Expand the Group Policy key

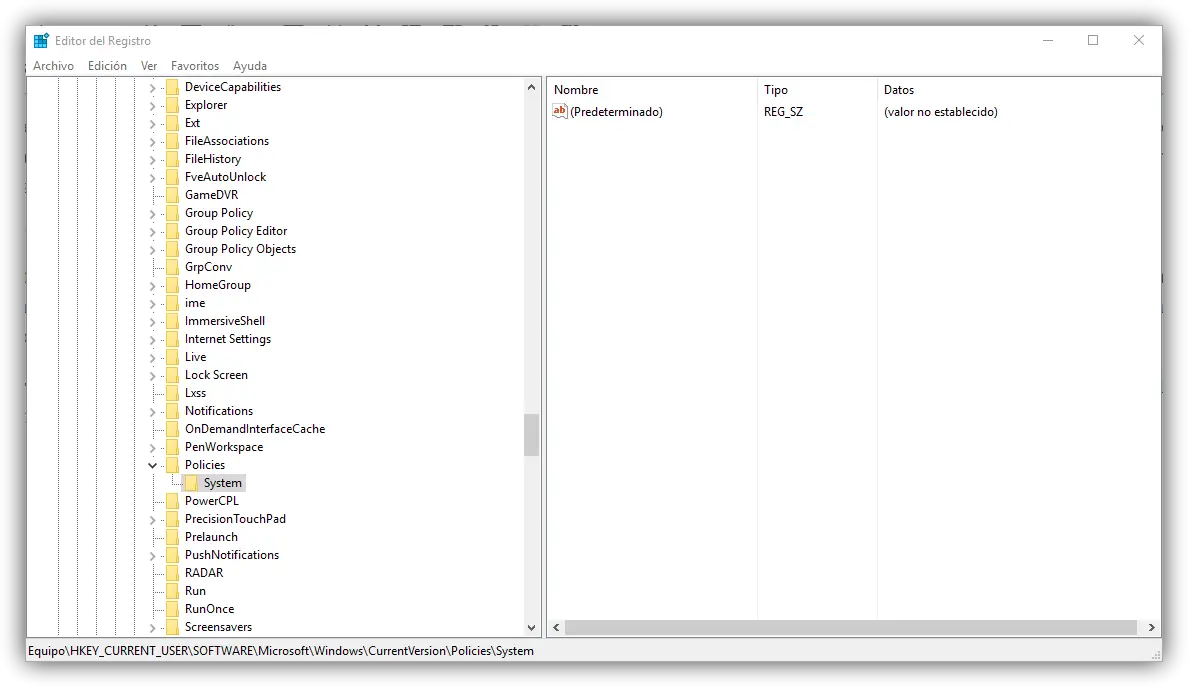pos(152,212)
